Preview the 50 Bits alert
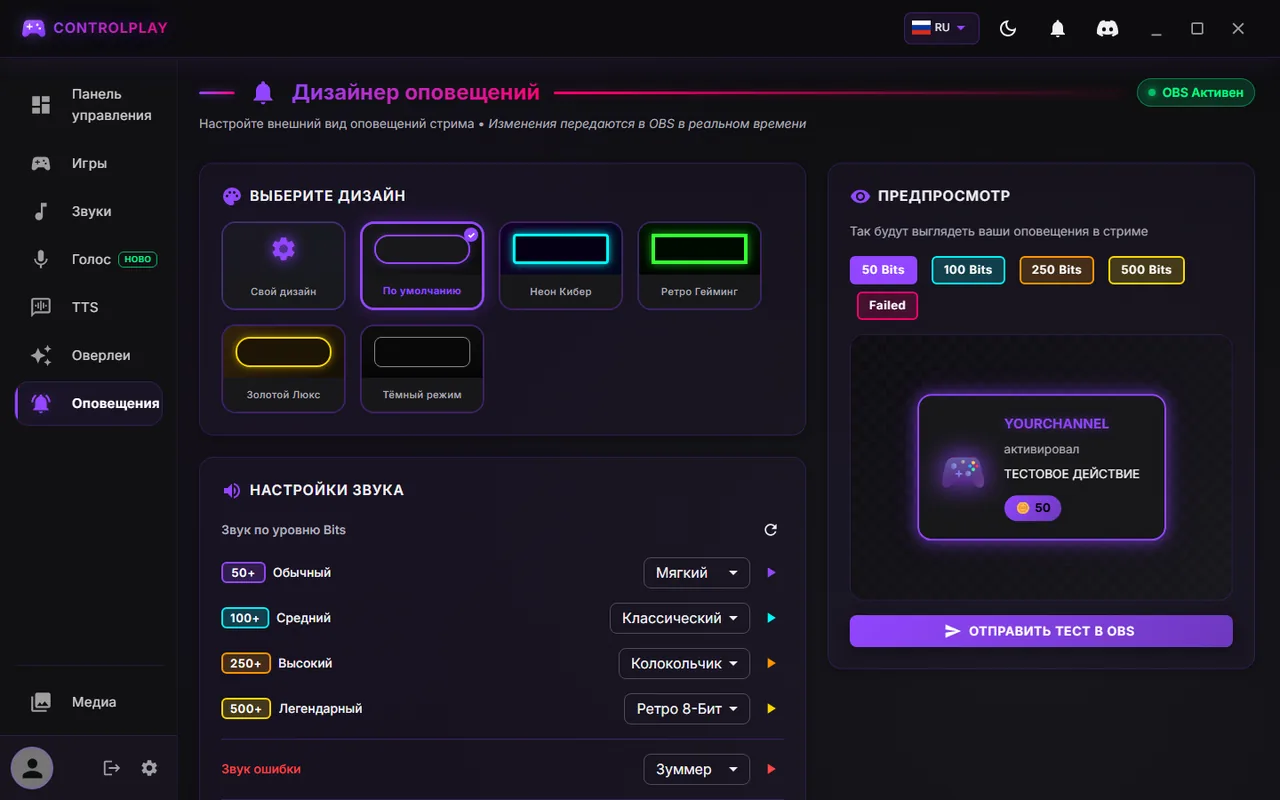This screenshot has height=800, width=1280. (883, 270)
